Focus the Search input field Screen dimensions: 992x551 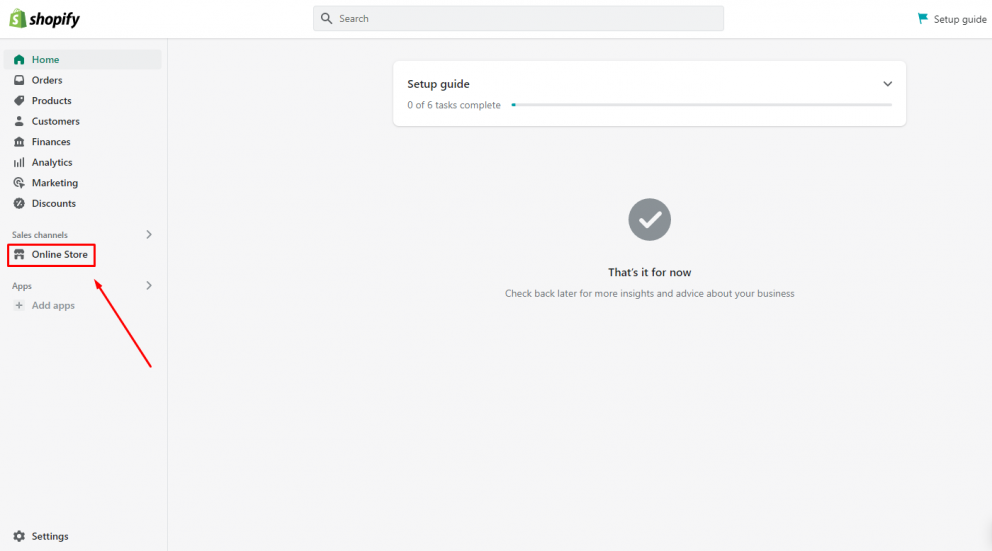(518, 18)
